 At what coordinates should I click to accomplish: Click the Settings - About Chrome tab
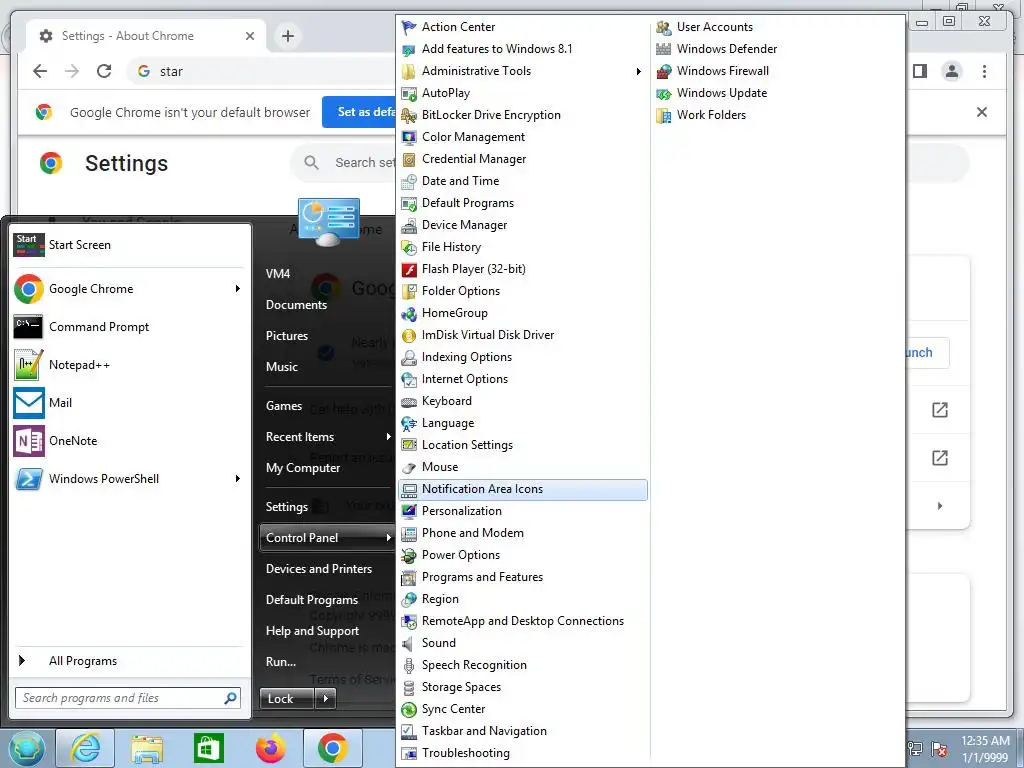pyautogui.click(x=145, y=36)
